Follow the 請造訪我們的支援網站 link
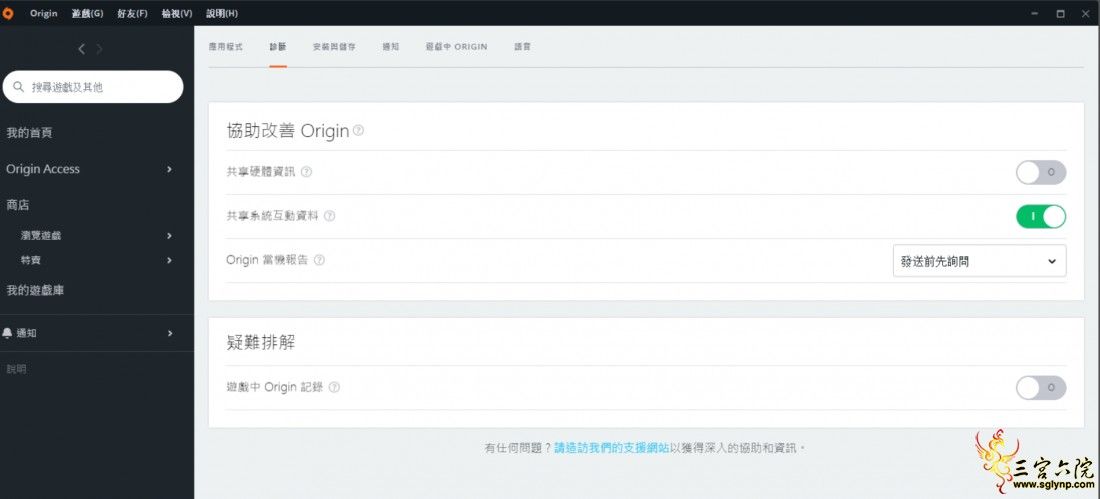The height and width of the screenshot is (499, 1100). click(x=612, y=448)
